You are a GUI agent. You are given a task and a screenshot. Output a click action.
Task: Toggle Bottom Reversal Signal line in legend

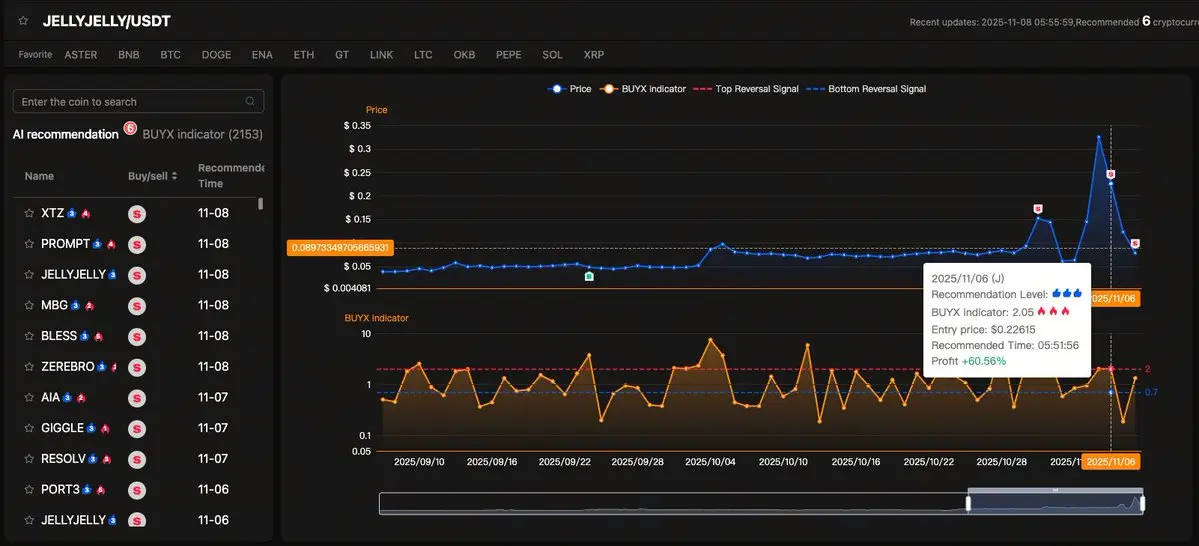[866, 89]
